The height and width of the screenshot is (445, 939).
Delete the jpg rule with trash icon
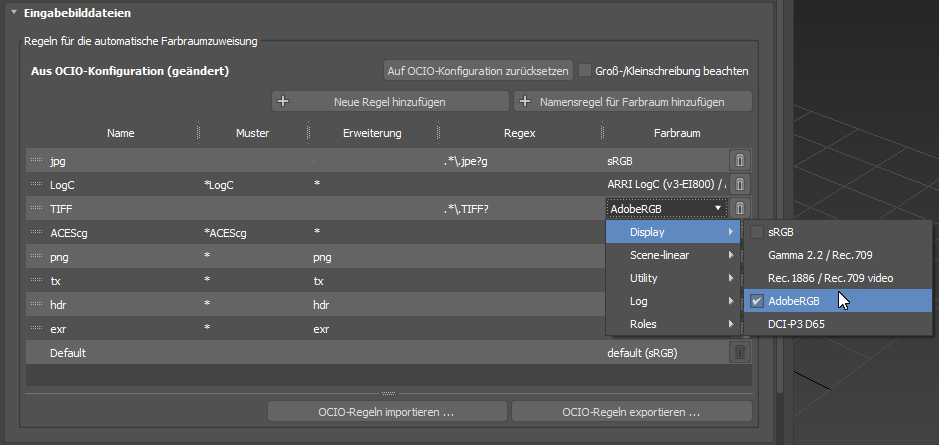click(739, 160)
